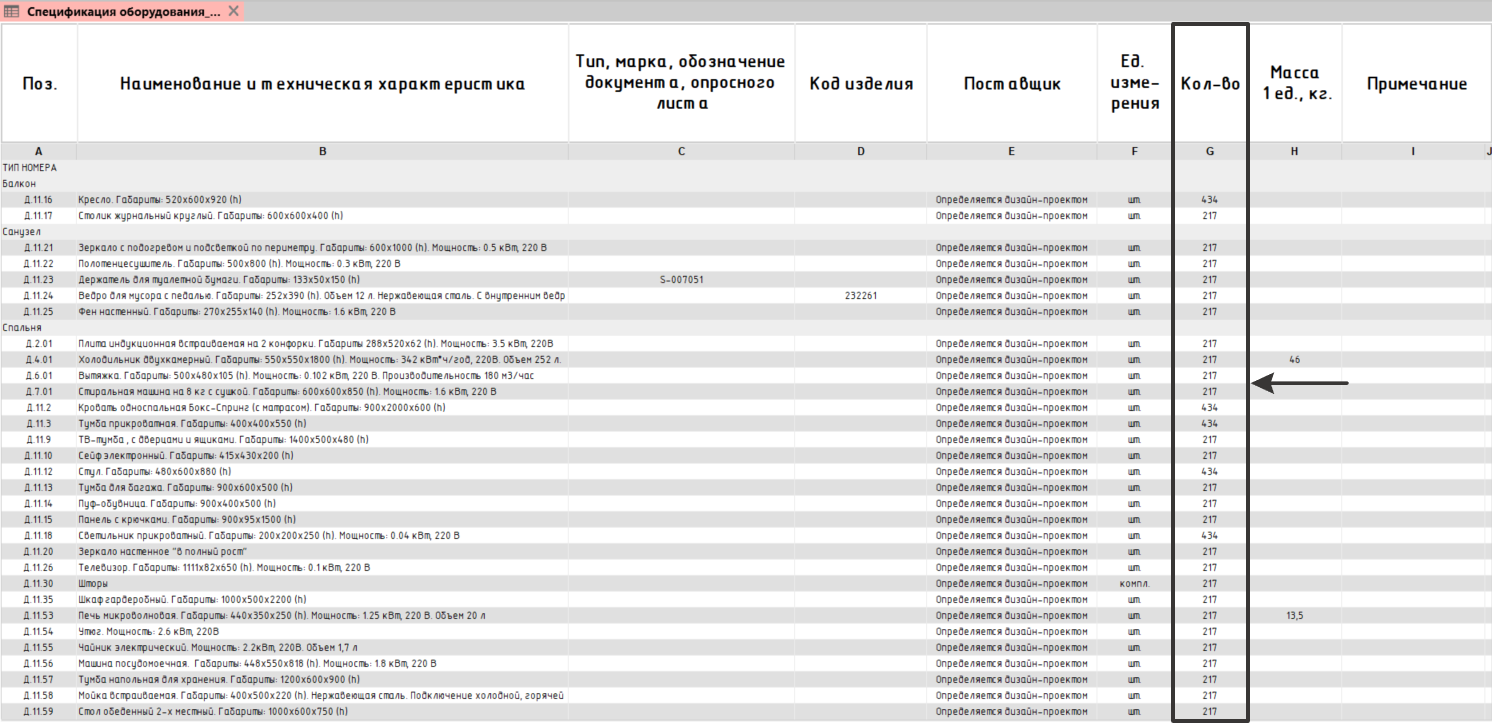Select the Спальня group row
1492x723 pixels.
[x=22, y=327]
